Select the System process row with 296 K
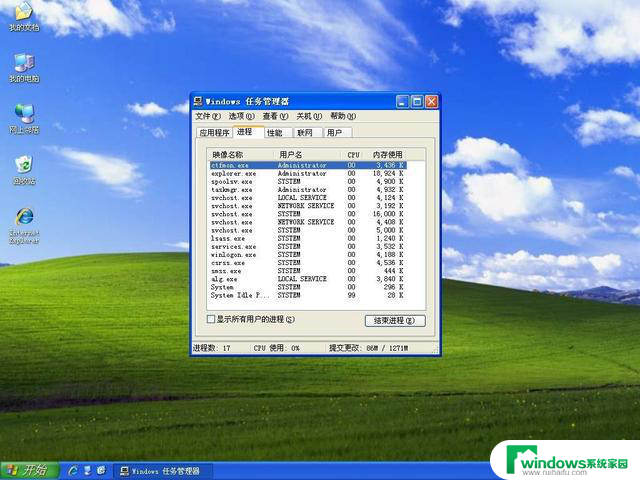Image resolution: width=640 pixels, height=480 pixels. (x=308, y=287)
